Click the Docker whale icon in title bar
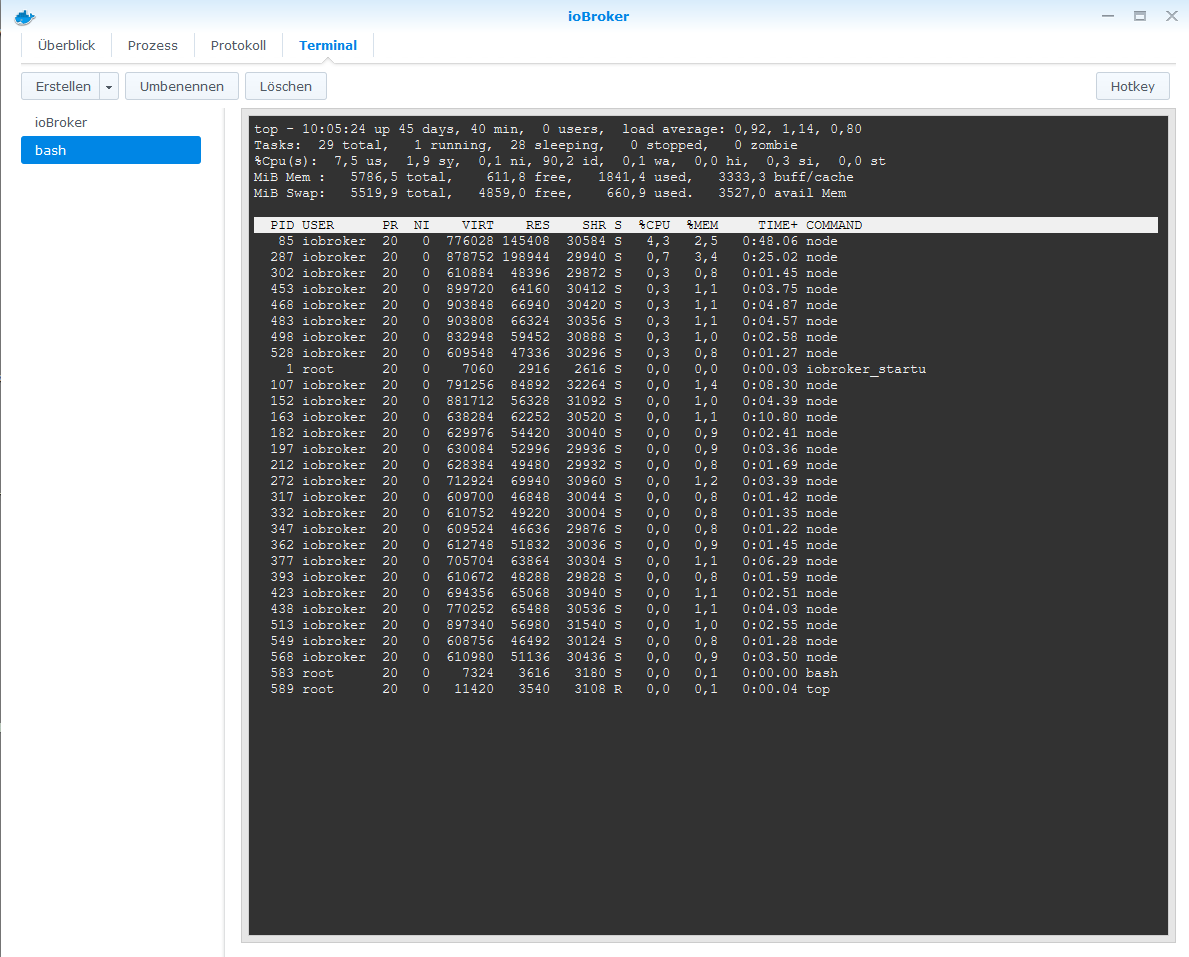This screenshot has width=1189, height=957. (x=25, y=17)
